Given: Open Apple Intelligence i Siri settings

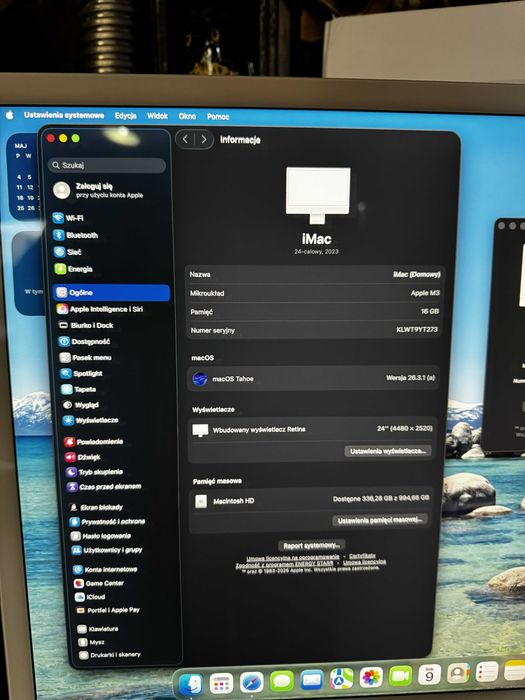Looking at the screenshot, I should pos(100,309).
